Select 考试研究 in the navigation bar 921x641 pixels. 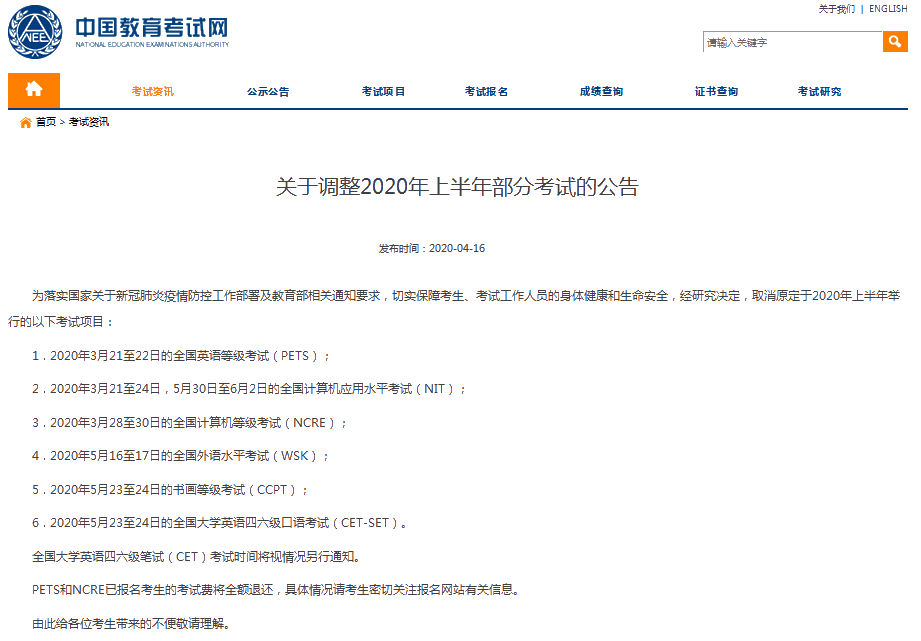tap(817, 90)
